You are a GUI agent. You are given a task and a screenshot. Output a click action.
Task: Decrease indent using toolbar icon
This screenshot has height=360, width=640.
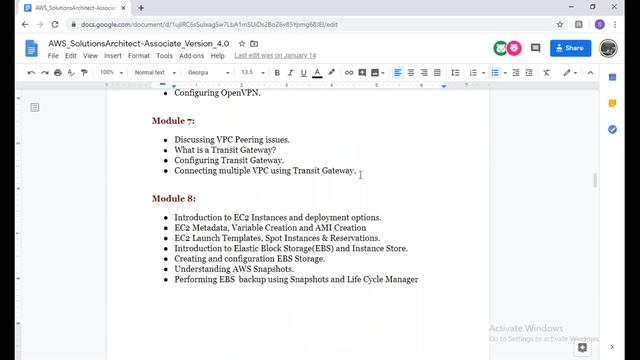[x=516, y=73]
